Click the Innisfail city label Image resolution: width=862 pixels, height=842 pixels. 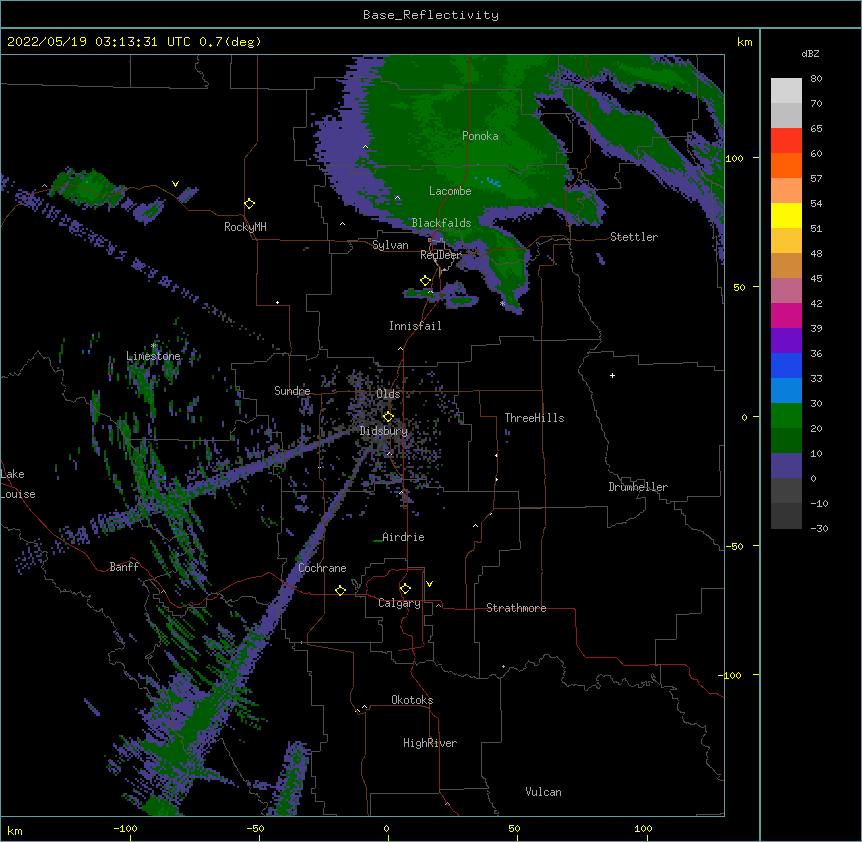pyautogui.click(x=415, y=326)
